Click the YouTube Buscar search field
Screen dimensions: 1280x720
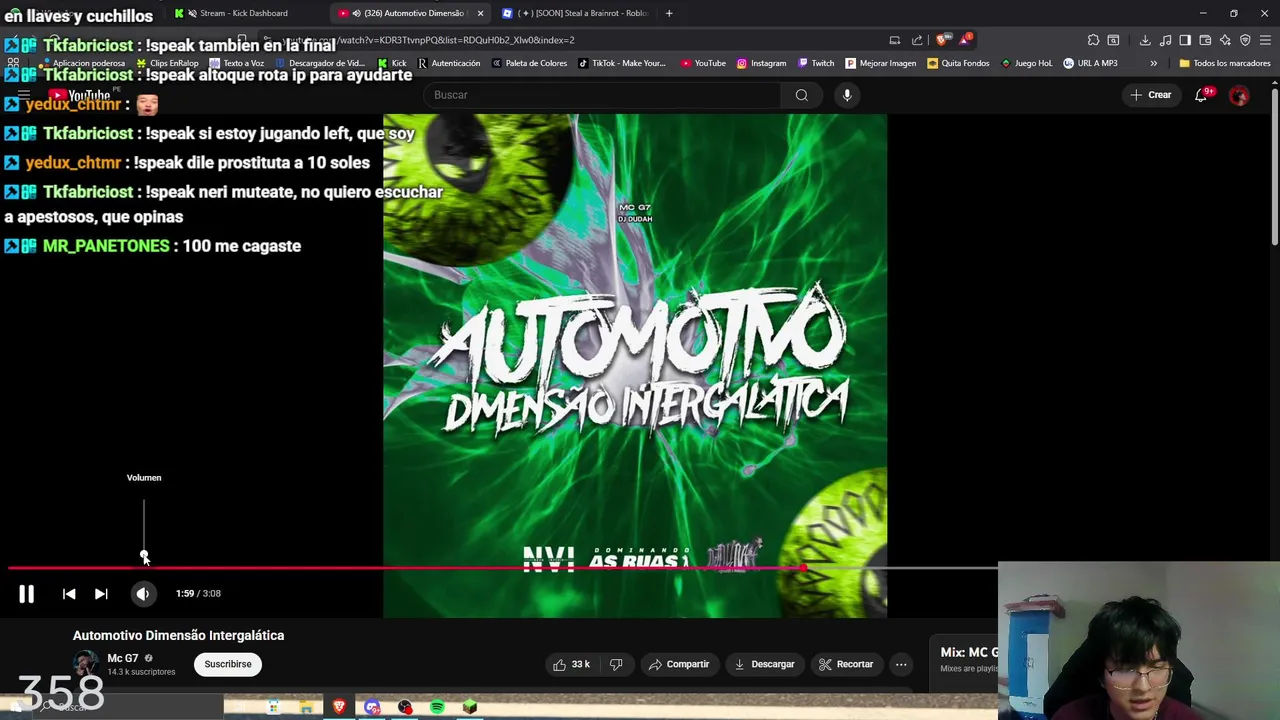pos(603,95)
